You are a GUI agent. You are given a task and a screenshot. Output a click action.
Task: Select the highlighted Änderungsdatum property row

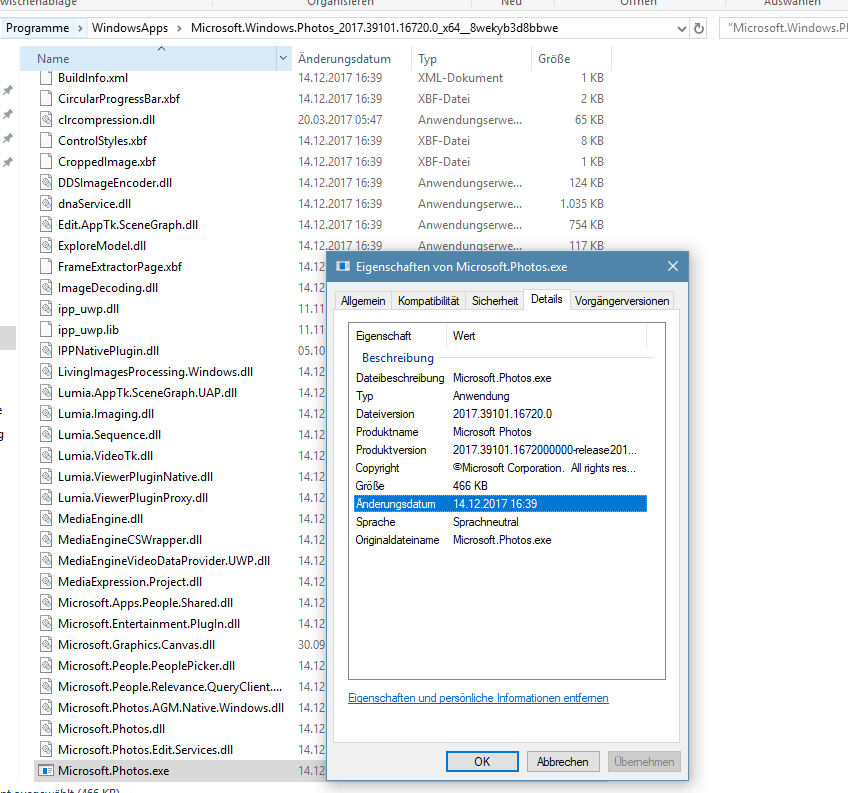point(500,504)
